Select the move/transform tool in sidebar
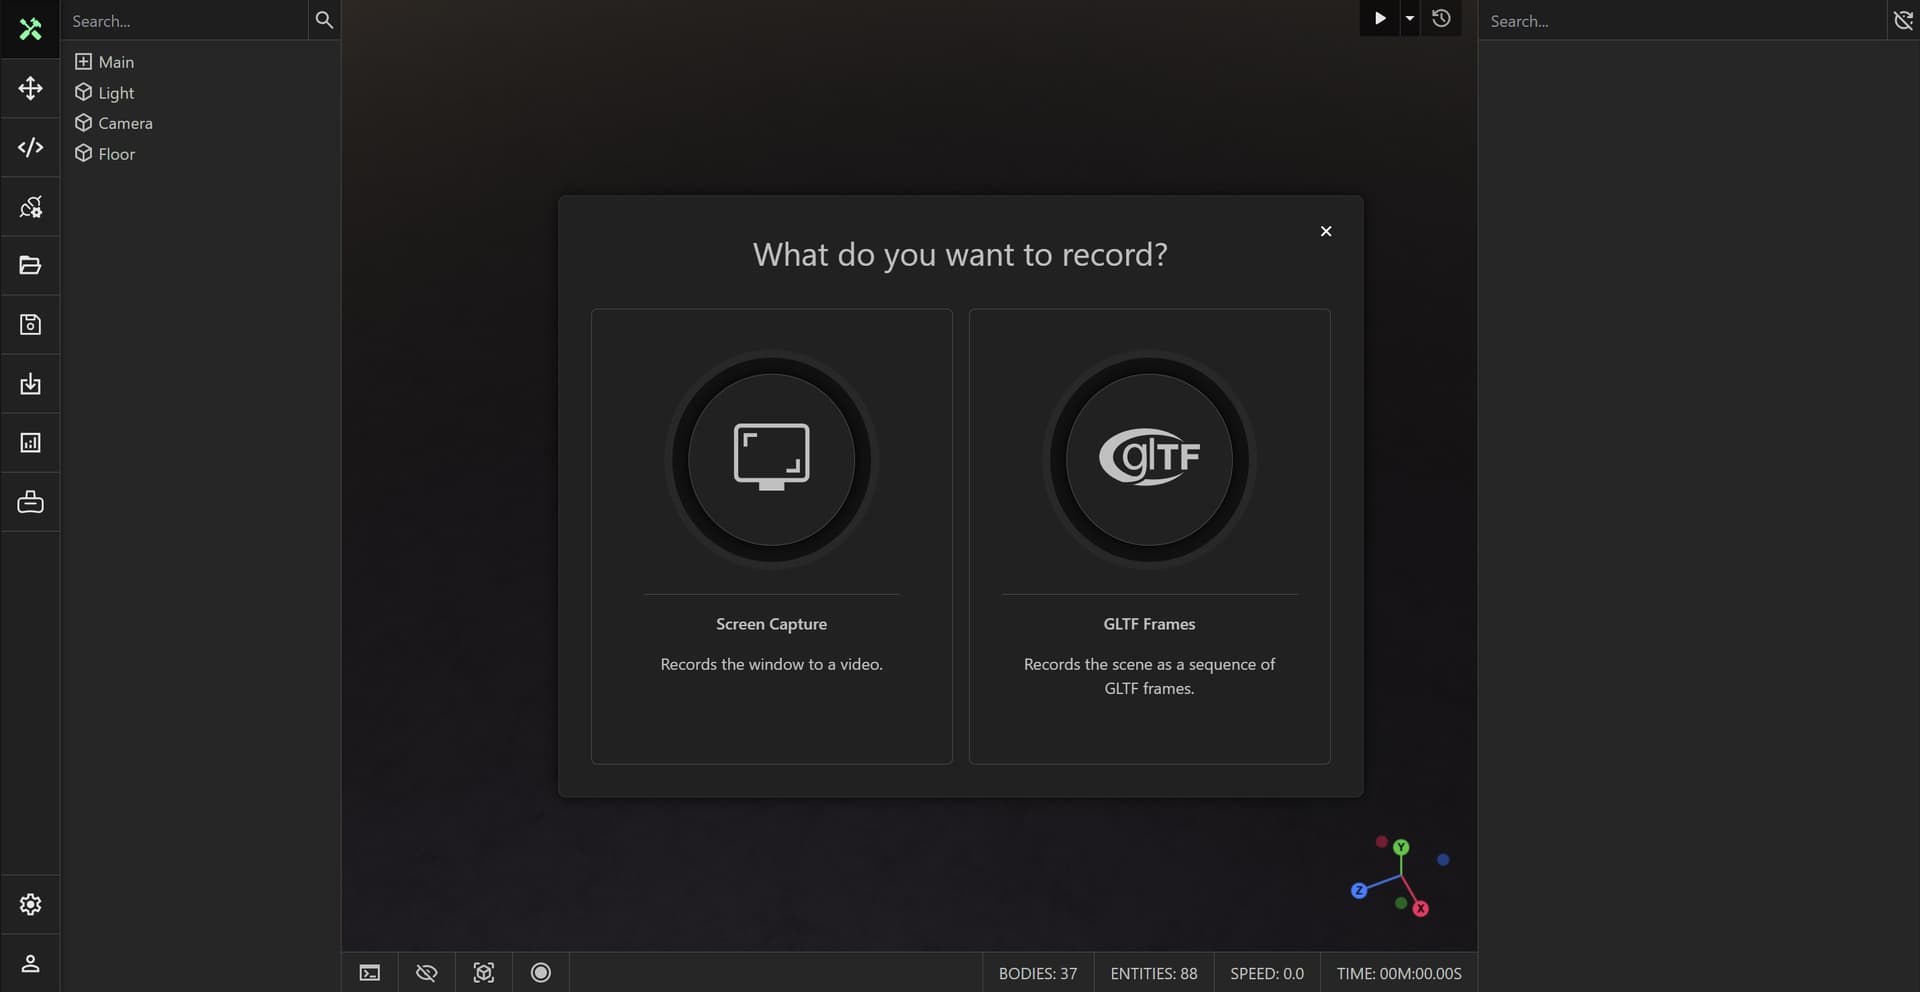 [x=30, y=89]
